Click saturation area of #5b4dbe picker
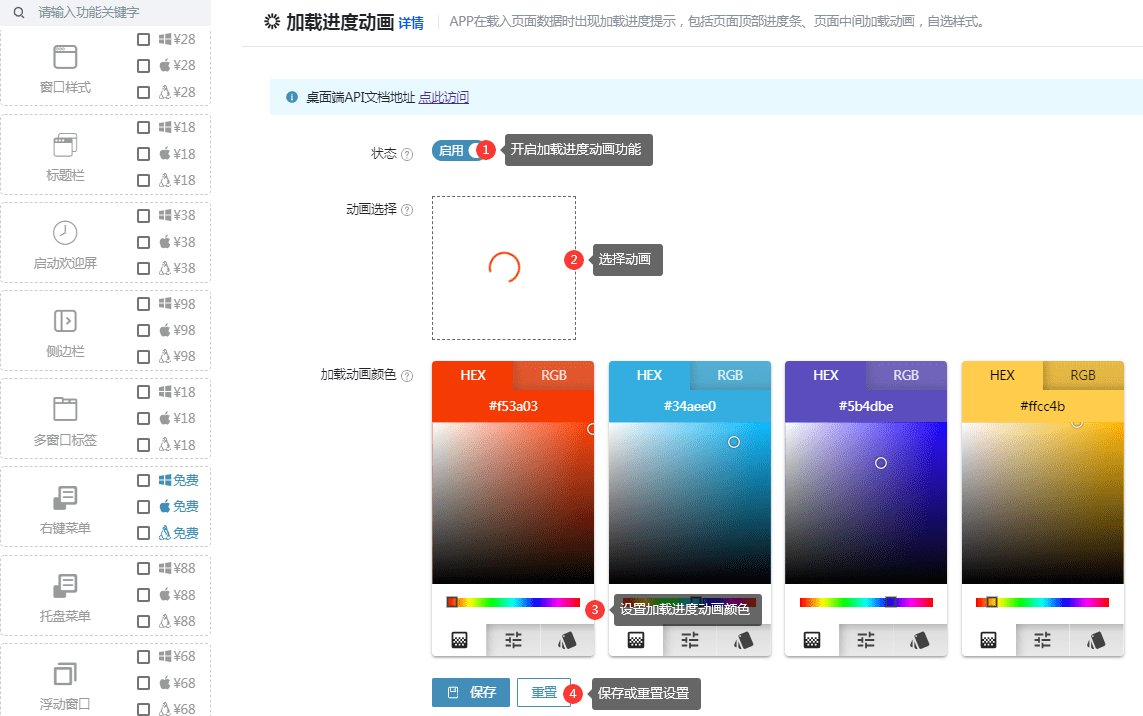The width and height of the screenshot is (1143, 716). [866, 503]
